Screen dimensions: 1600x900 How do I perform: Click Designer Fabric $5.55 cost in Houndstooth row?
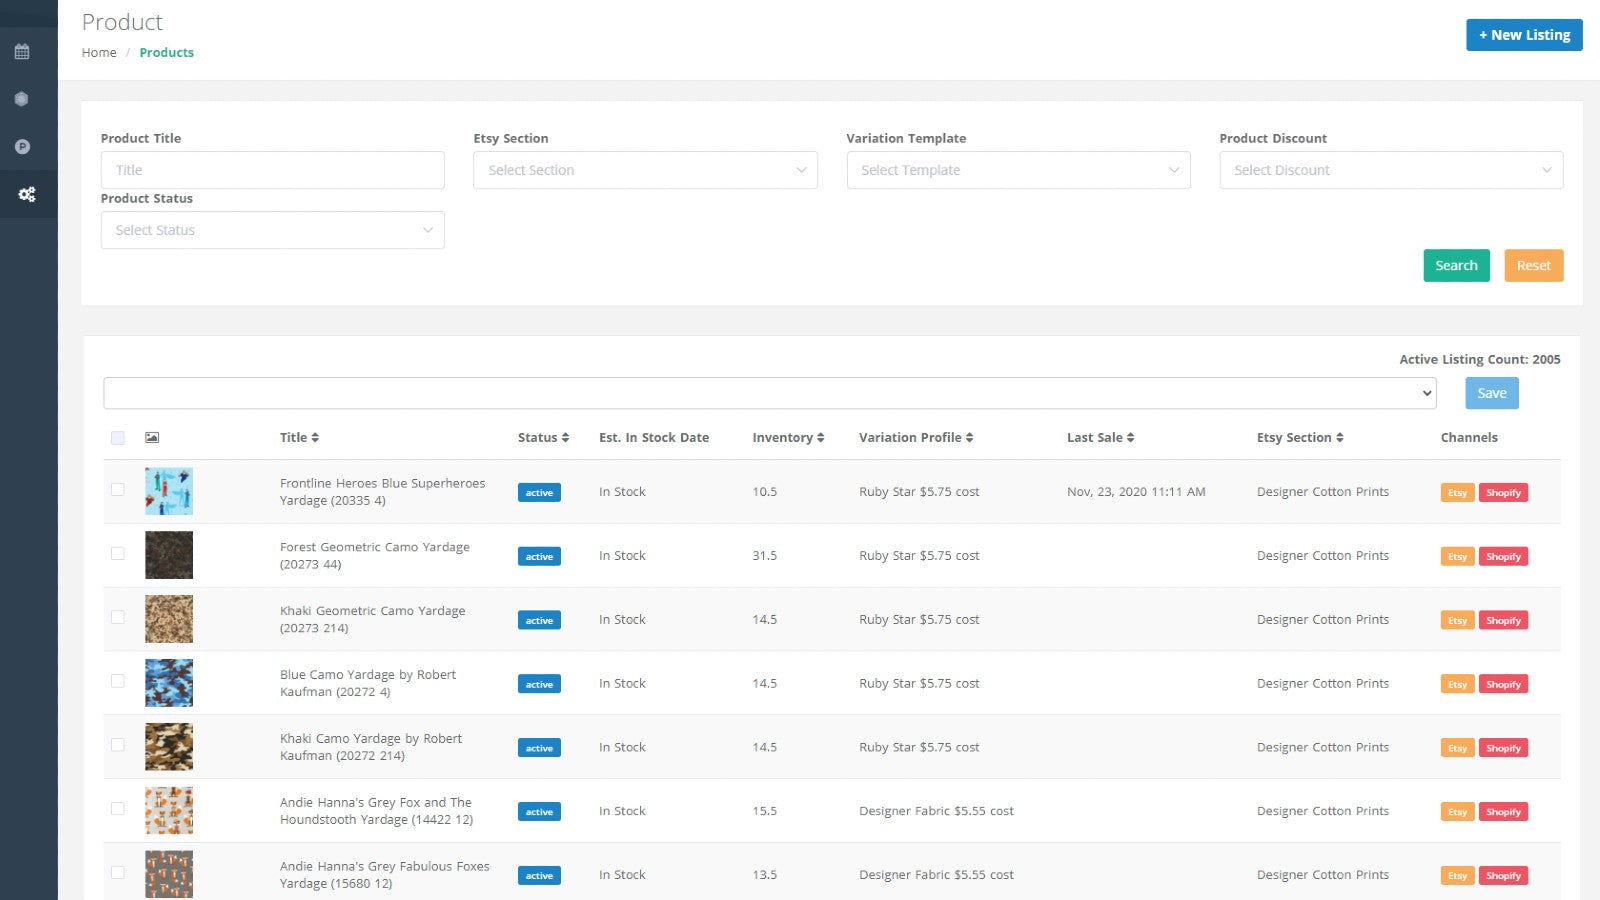pos(936,811)
